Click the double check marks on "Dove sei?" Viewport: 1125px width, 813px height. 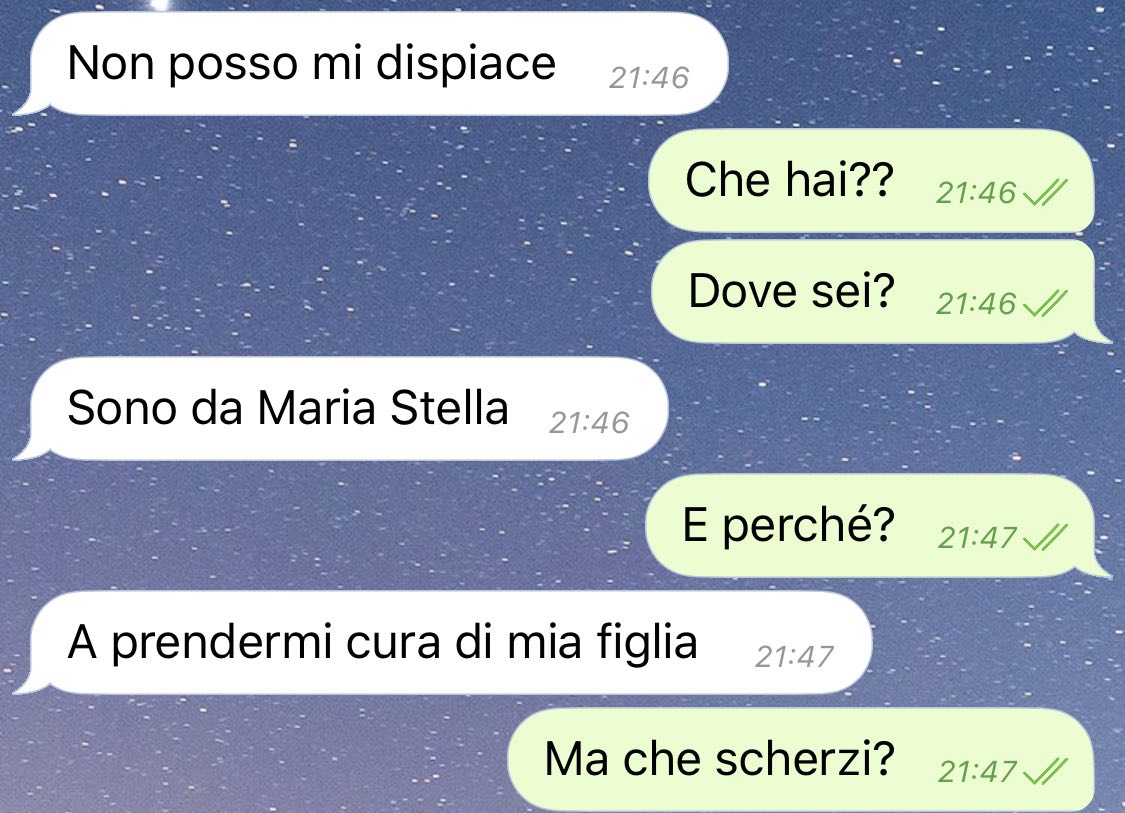coord(1045,304)
